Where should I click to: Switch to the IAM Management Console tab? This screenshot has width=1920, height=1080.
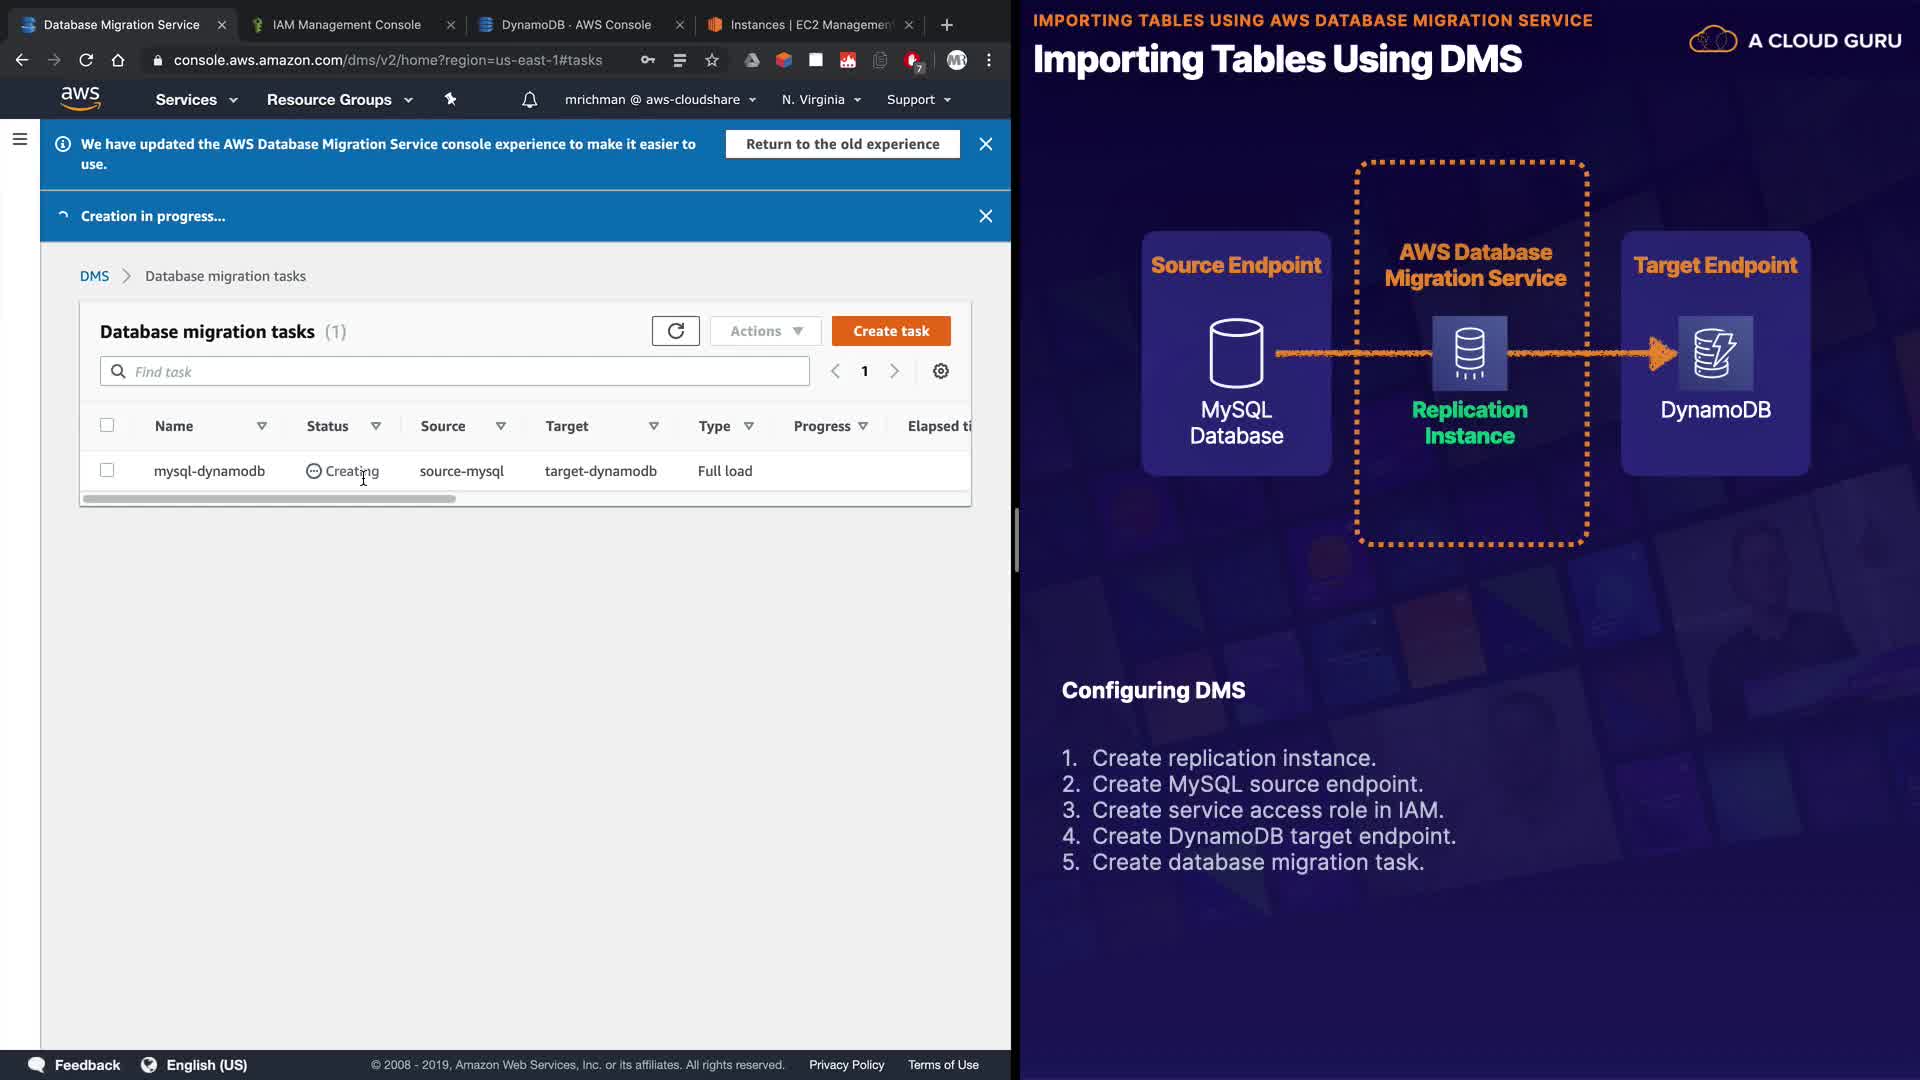(346, 24)
